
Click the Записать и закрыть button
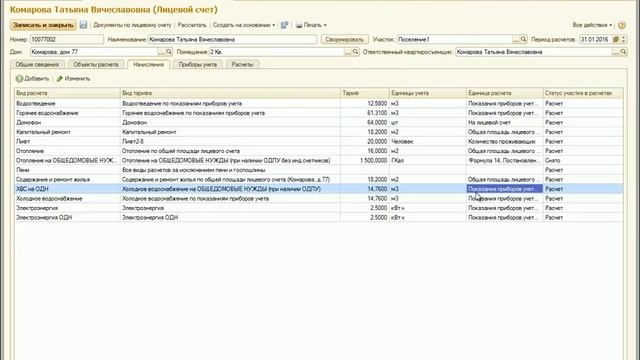(43, 25)
